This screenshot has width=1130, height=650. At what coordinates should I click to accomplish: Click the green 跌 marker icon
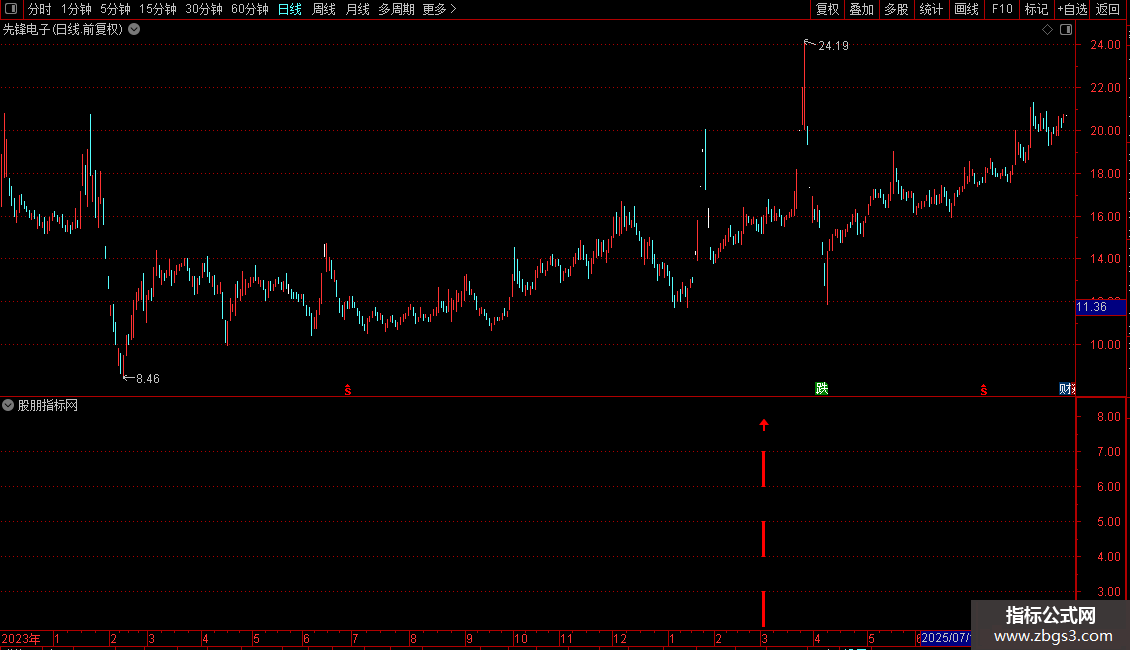tap(822, 388)
